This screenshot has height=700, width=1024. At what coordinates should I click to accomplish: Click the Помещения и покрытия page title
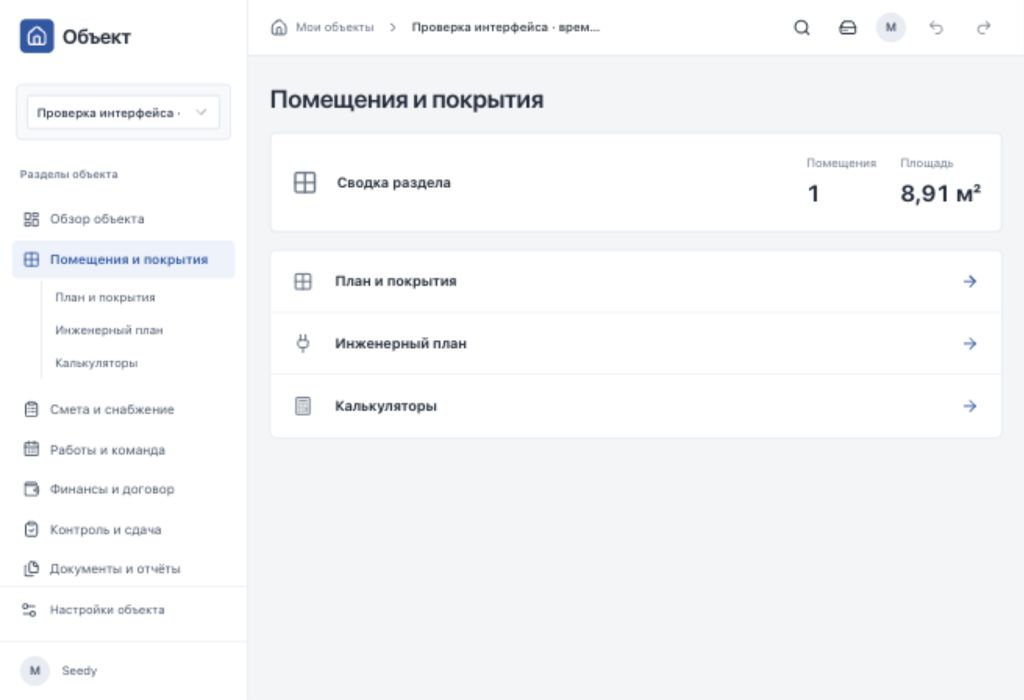[407, 100]
